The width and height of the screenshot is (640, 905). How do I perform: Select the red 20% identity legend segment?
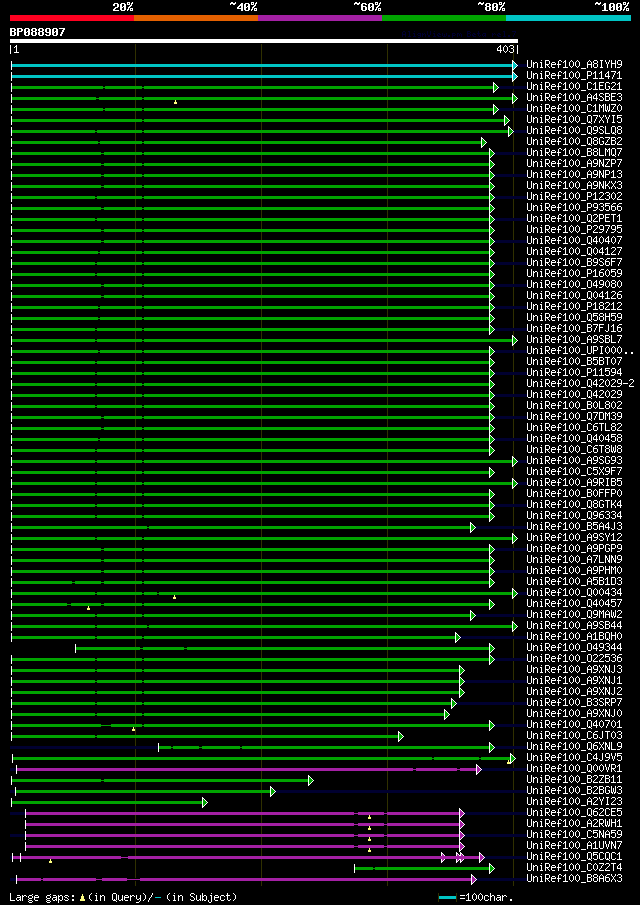pos(72,18)
